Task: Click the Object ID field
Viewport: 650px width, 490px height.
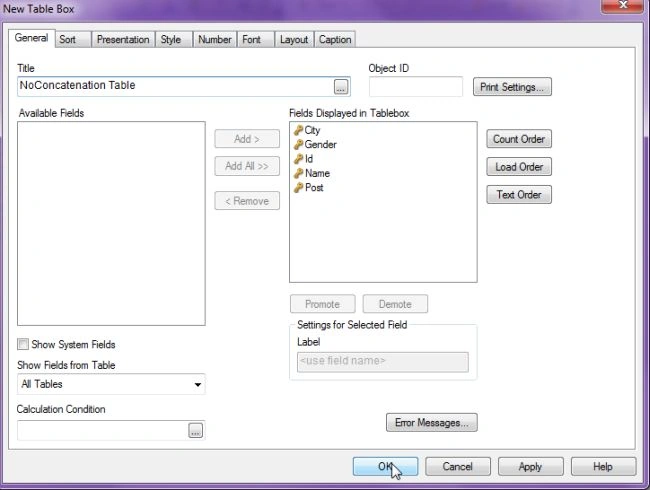Action: [416, 86]
